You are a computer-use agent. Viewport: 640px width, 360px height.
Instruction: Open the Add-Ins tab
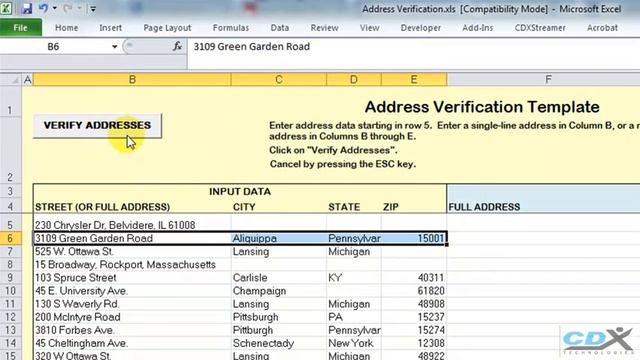coord(478,28)
